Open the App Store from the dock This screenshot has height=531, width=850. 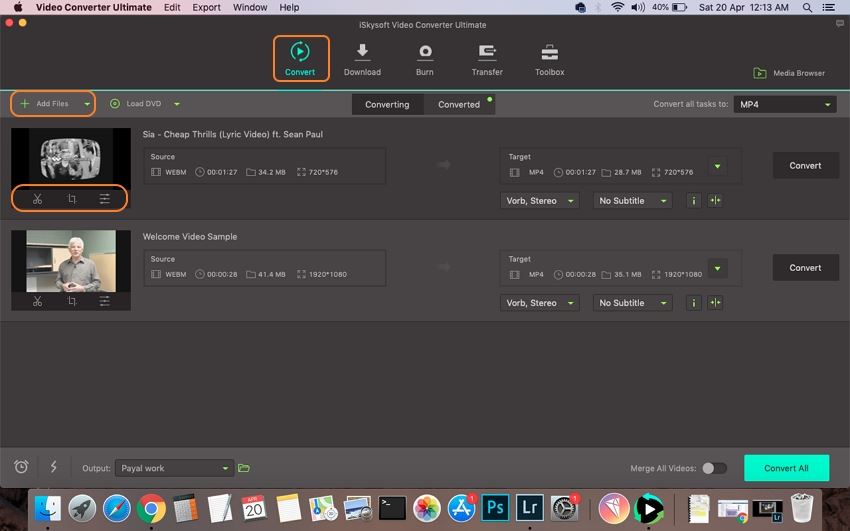461,508
